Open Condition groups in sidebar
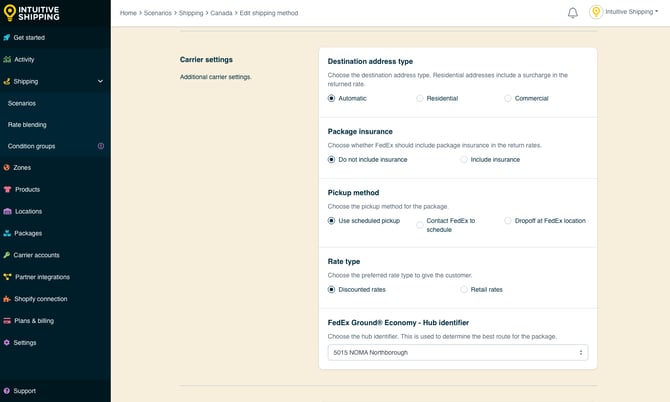Image resolution: width=670 pixels, height=402 pixels. [31, 146]
